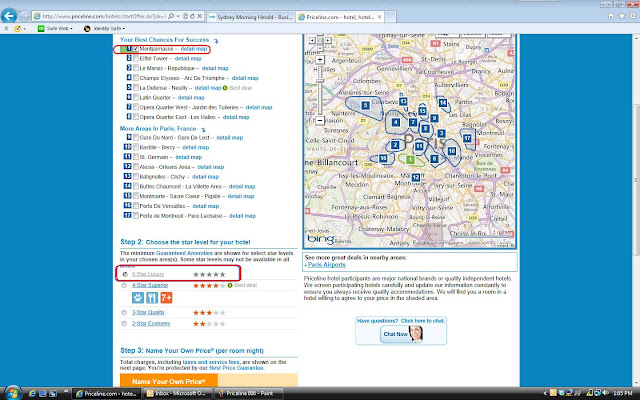Go back with the browser back arrow
This screenshot has height=400, width=640.
tap(9, 16)
